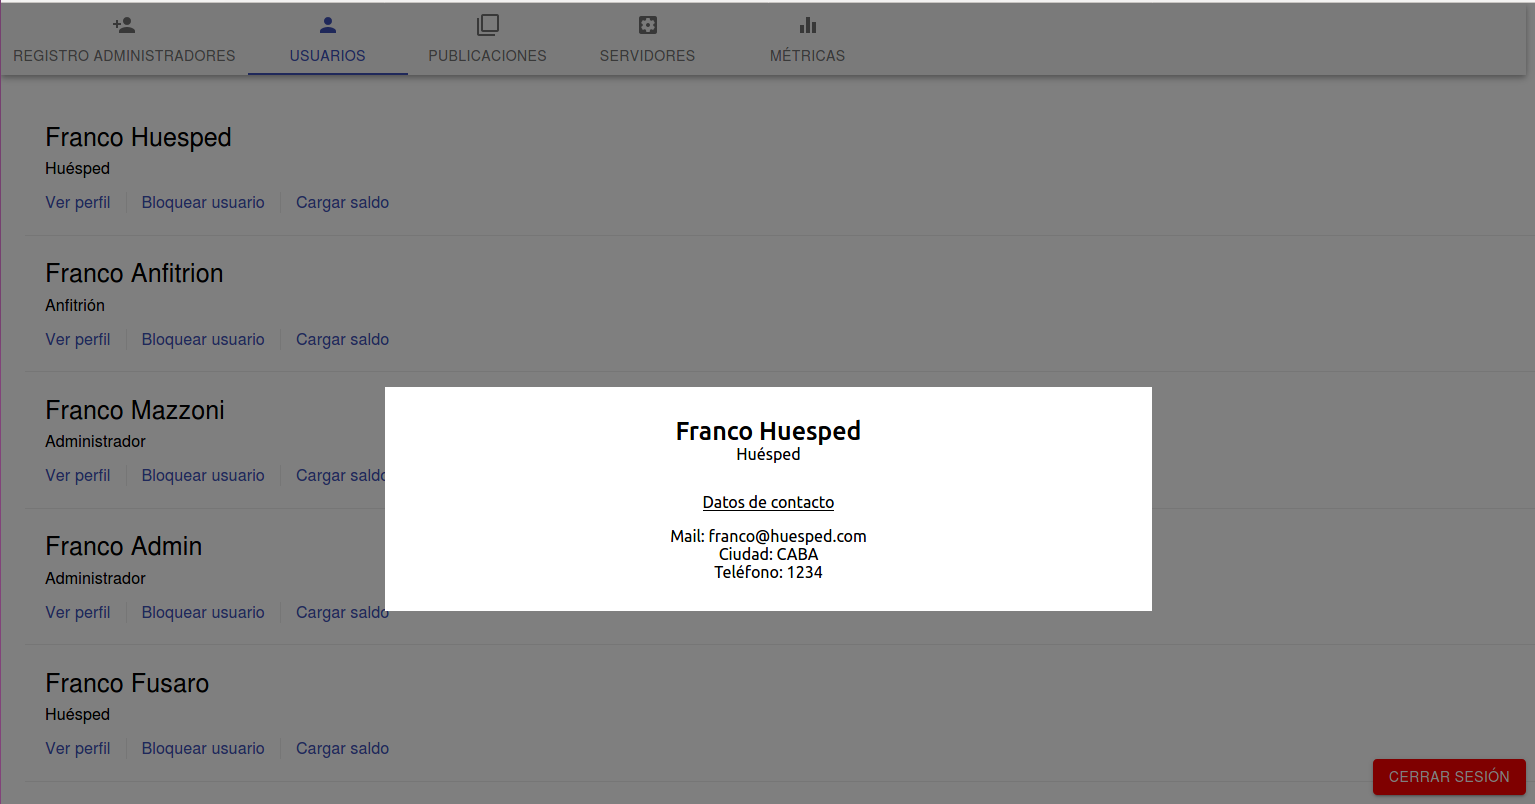The width and height of the screenshot is (1535, 804).
Task: Click Franco Mazzoni name in list
Action: pos(135,410)
